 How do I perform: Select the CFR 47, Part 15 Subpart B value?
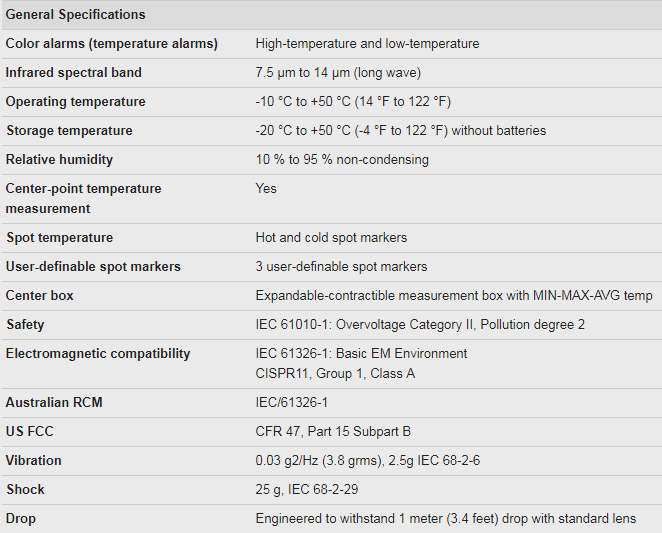[x=333, y=432]
